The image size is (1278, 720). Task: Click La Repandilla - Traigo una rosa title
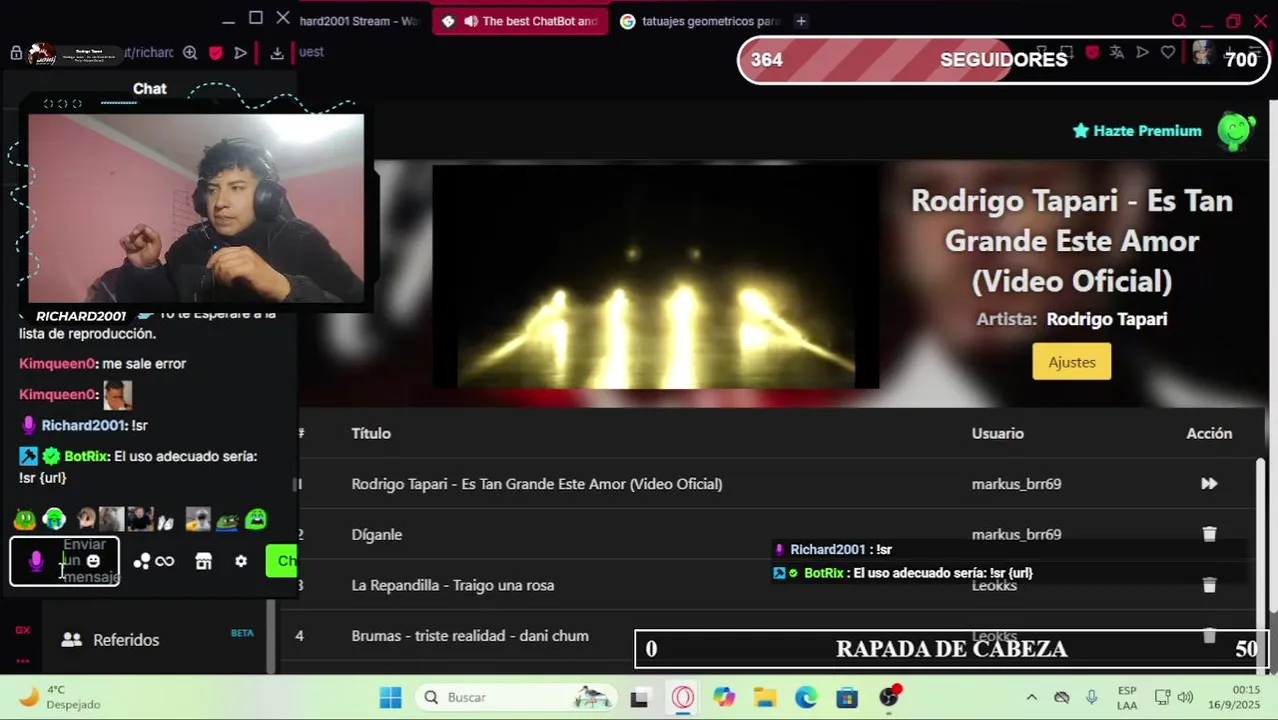pos(453,585)
